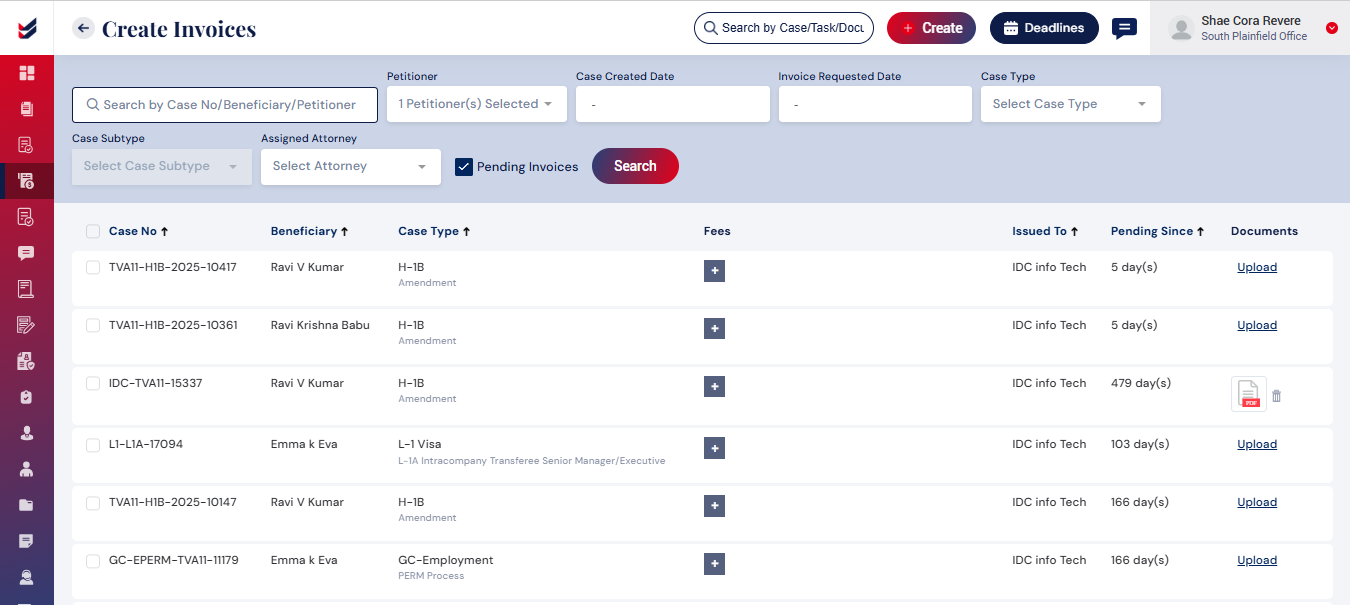Open the chat messages icon in header
The image size is (1350, 605).
point(1124,28)
